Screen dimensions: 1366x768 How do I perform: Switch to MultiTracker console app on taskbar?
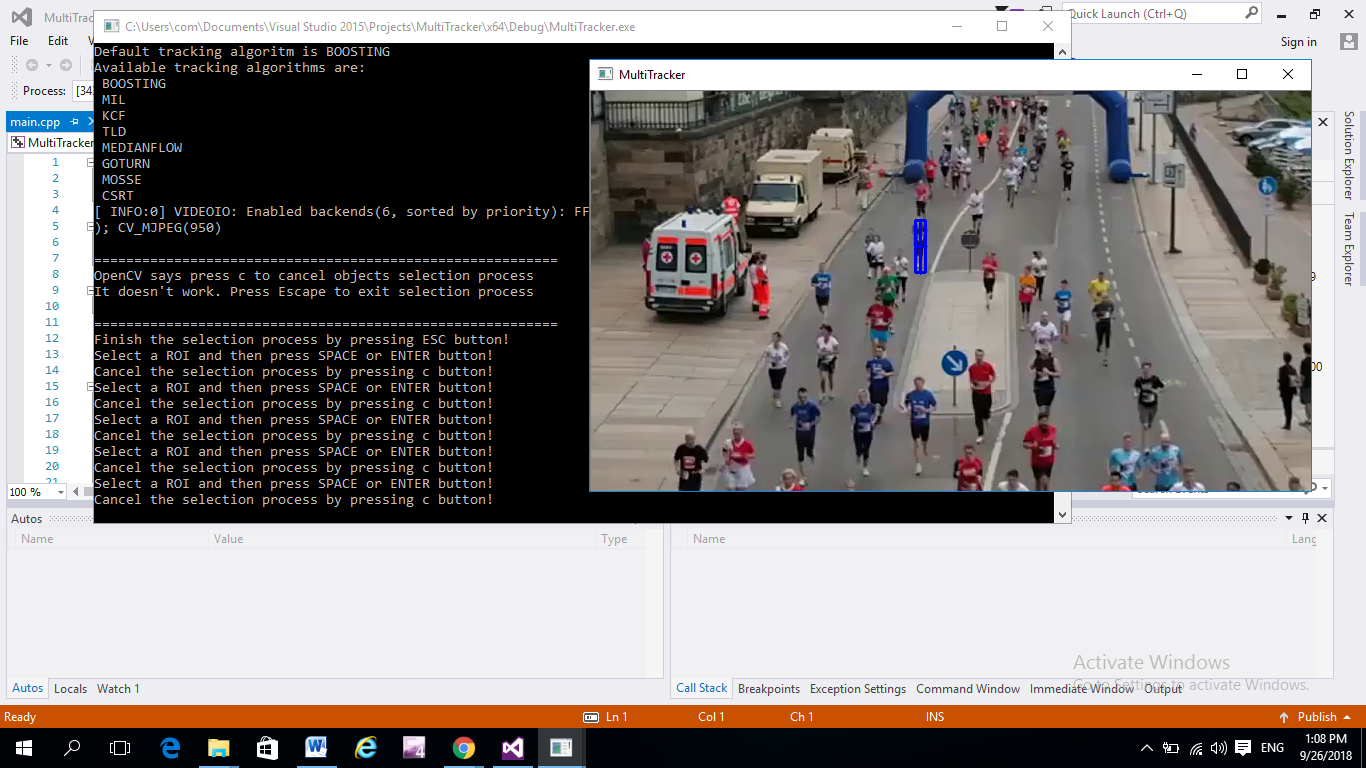[x=560, y=747]
